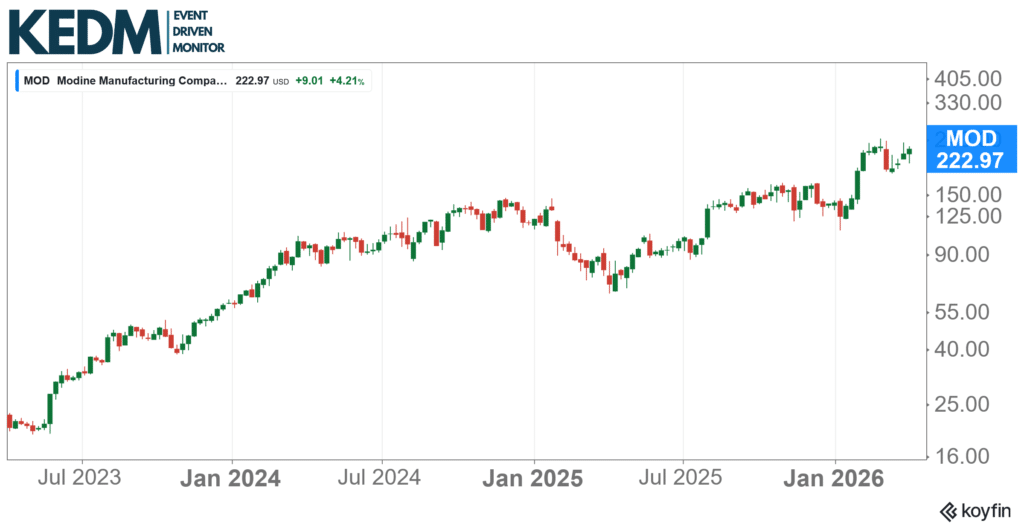The width and height of the screenshot is (1024, 529).
Task: Click the Event Driven Monitor text
Action: 198,32
